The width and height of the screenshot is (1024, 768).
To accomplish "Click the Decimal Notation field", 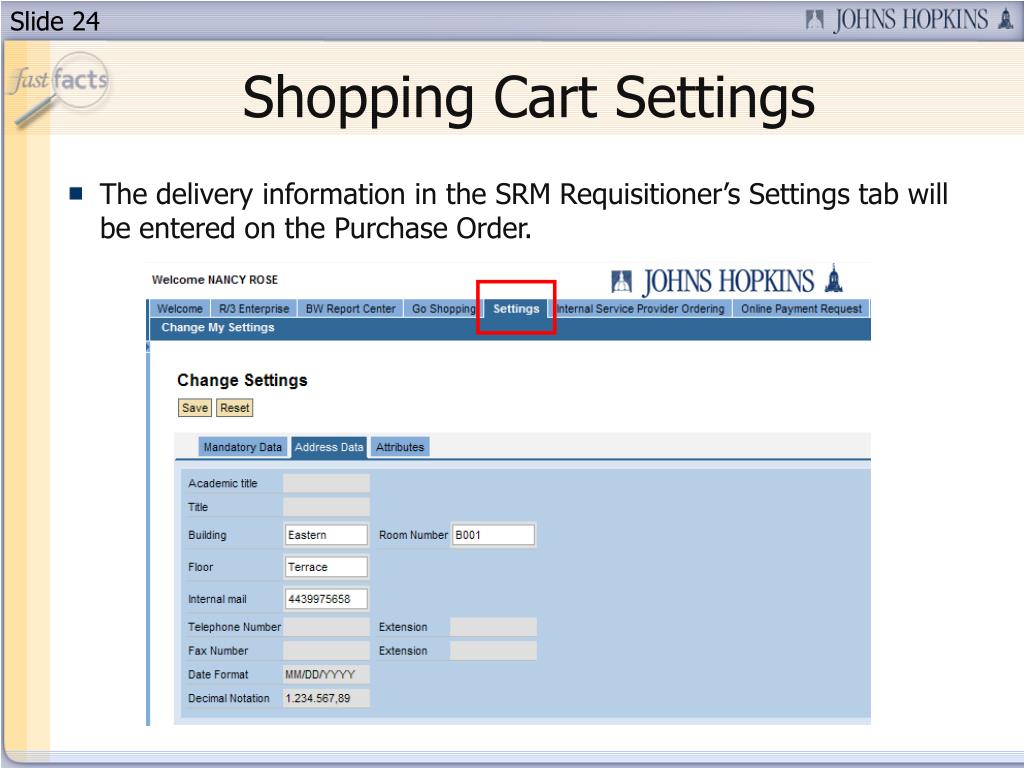I will pos(327,698).
